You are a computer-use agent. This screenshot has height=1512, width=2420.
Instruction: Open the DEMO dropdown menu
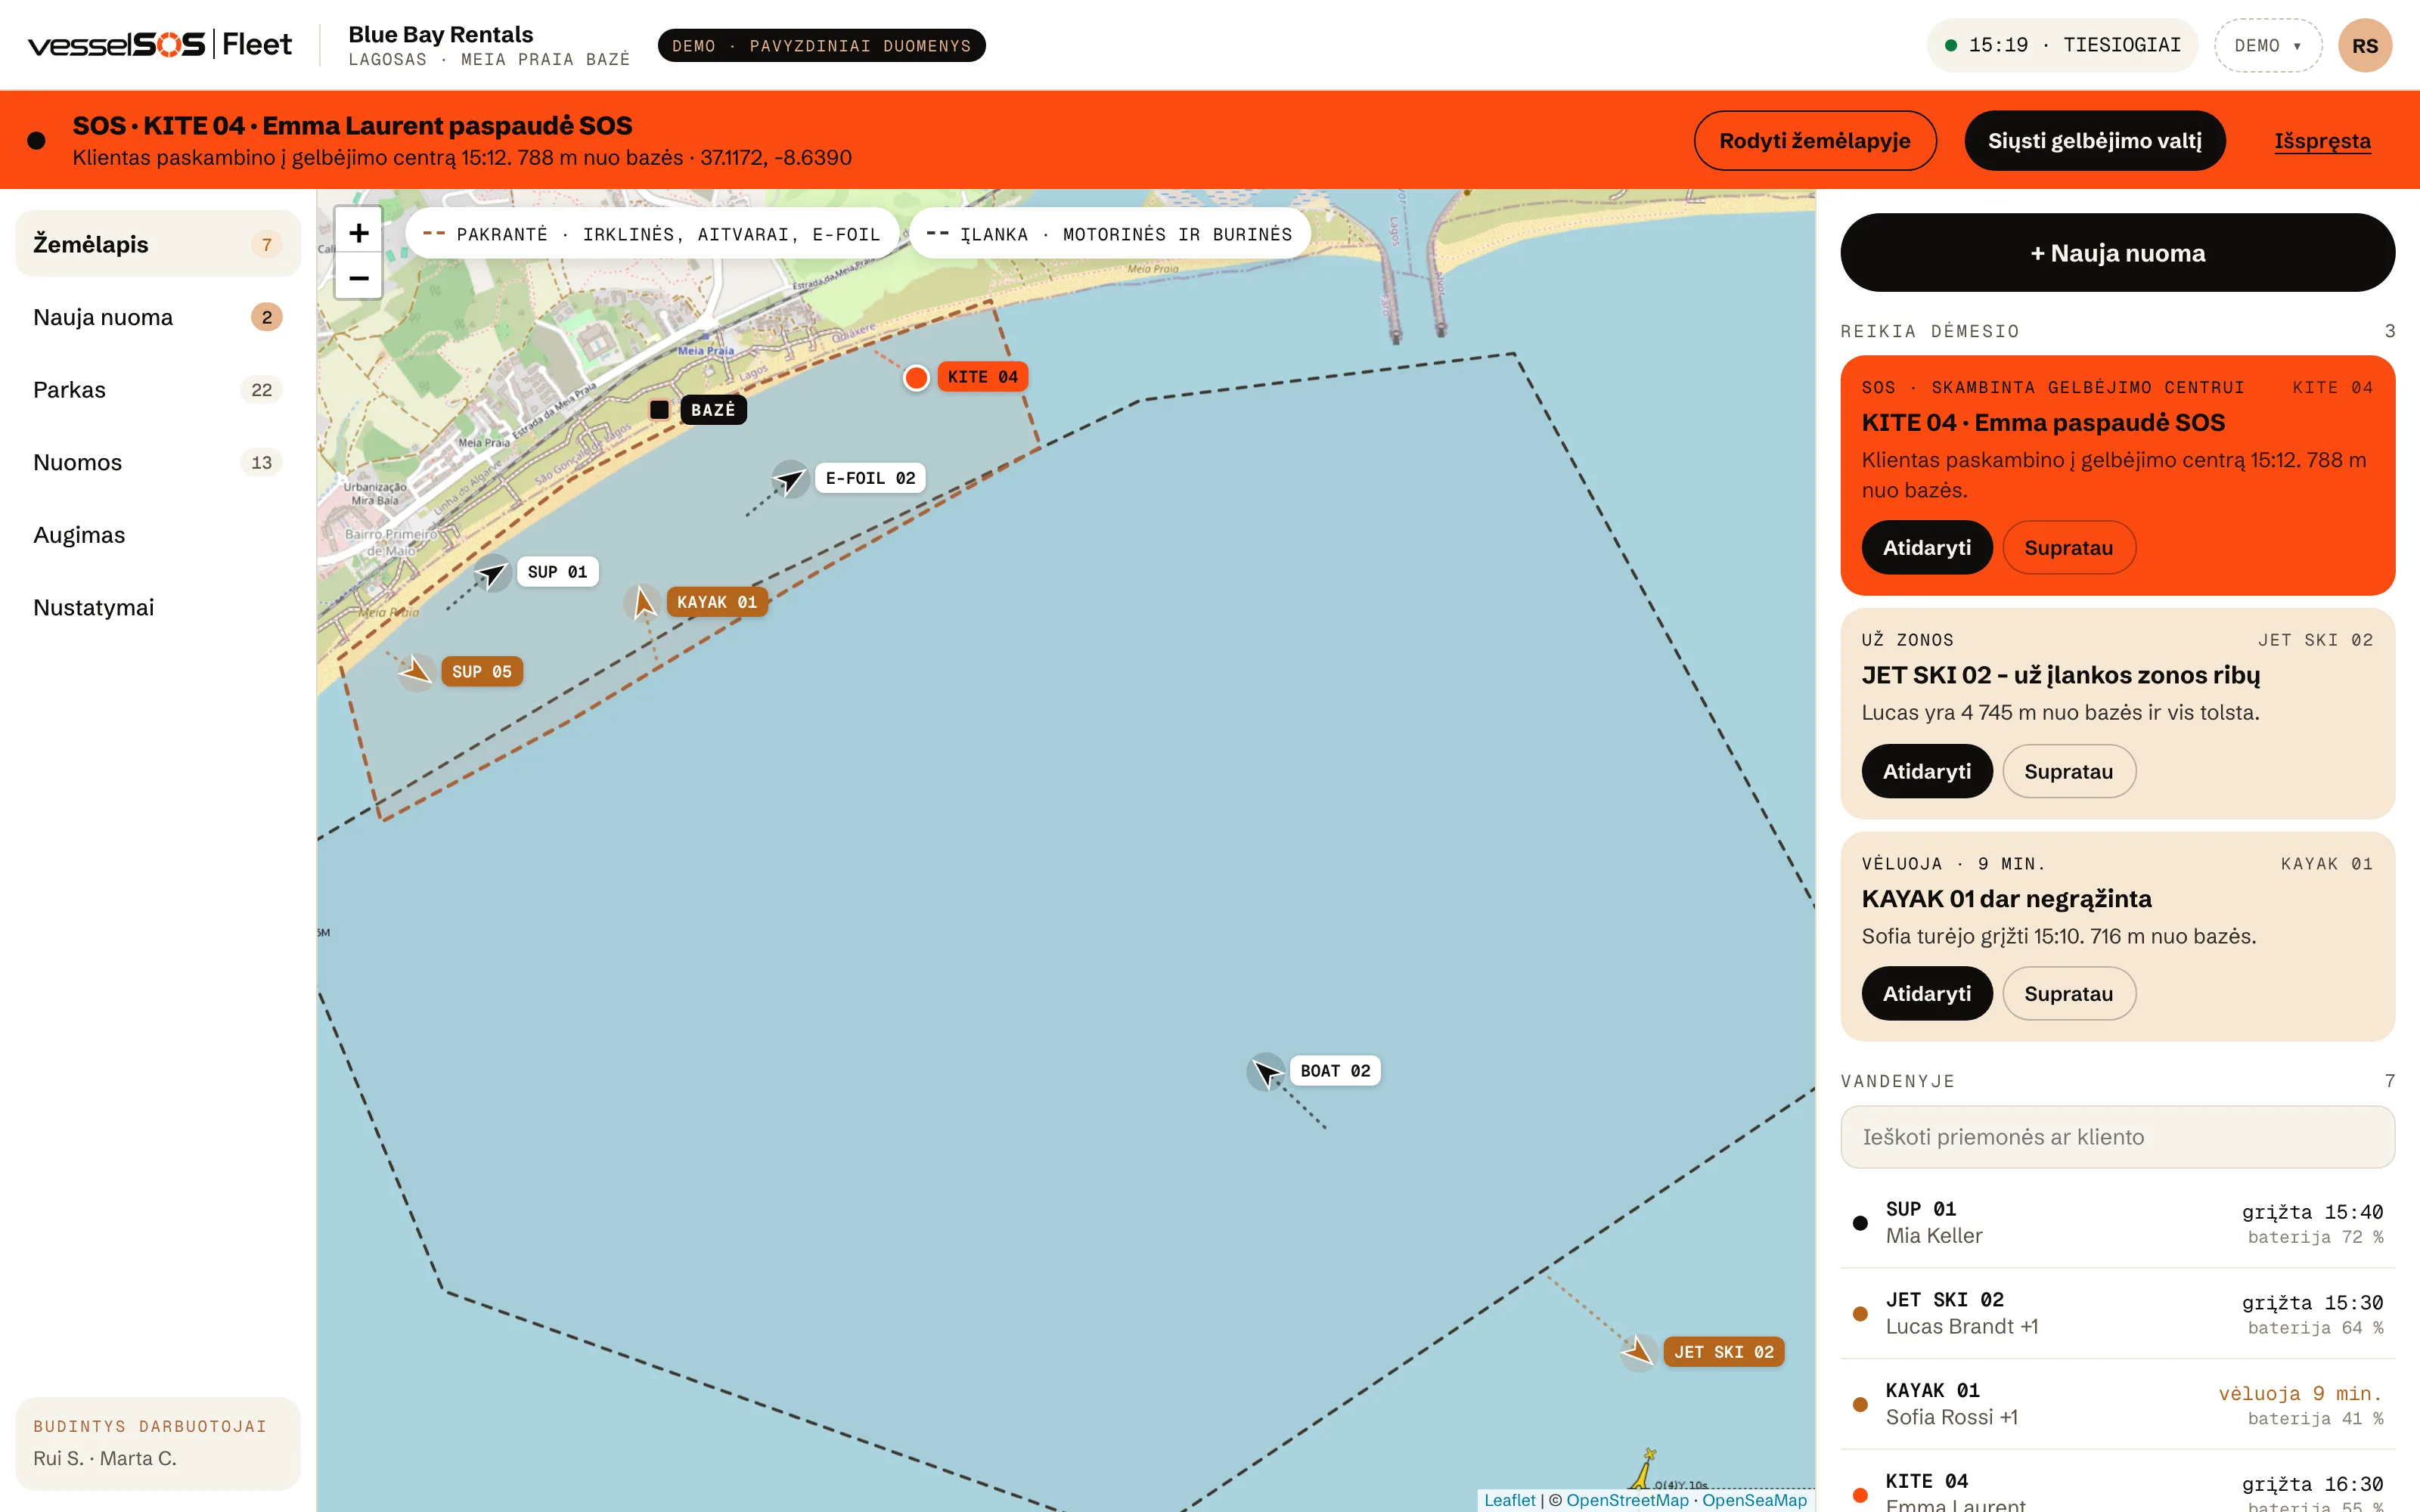point(2267,45)
